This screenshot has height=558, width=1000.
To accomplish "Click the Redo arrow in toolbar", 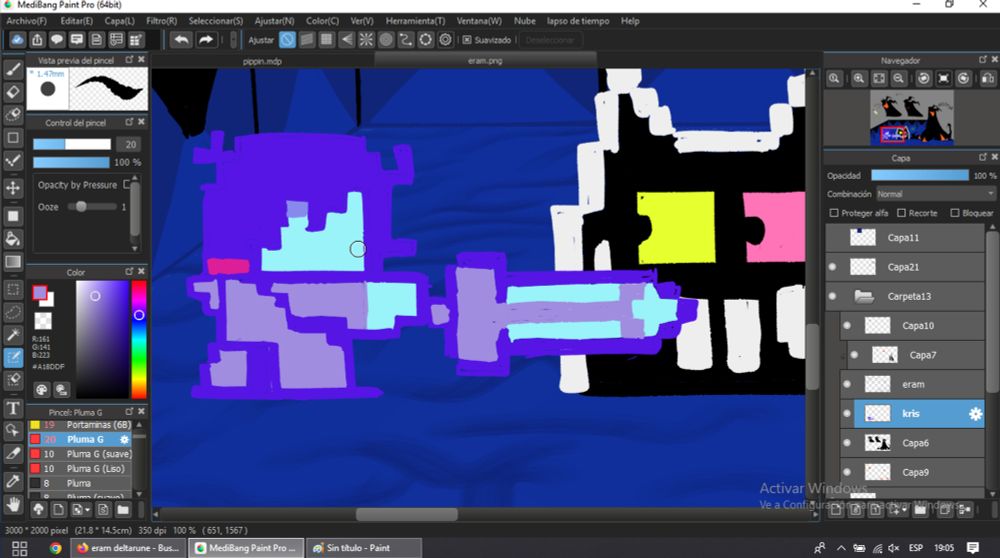I will pos(205,40).
